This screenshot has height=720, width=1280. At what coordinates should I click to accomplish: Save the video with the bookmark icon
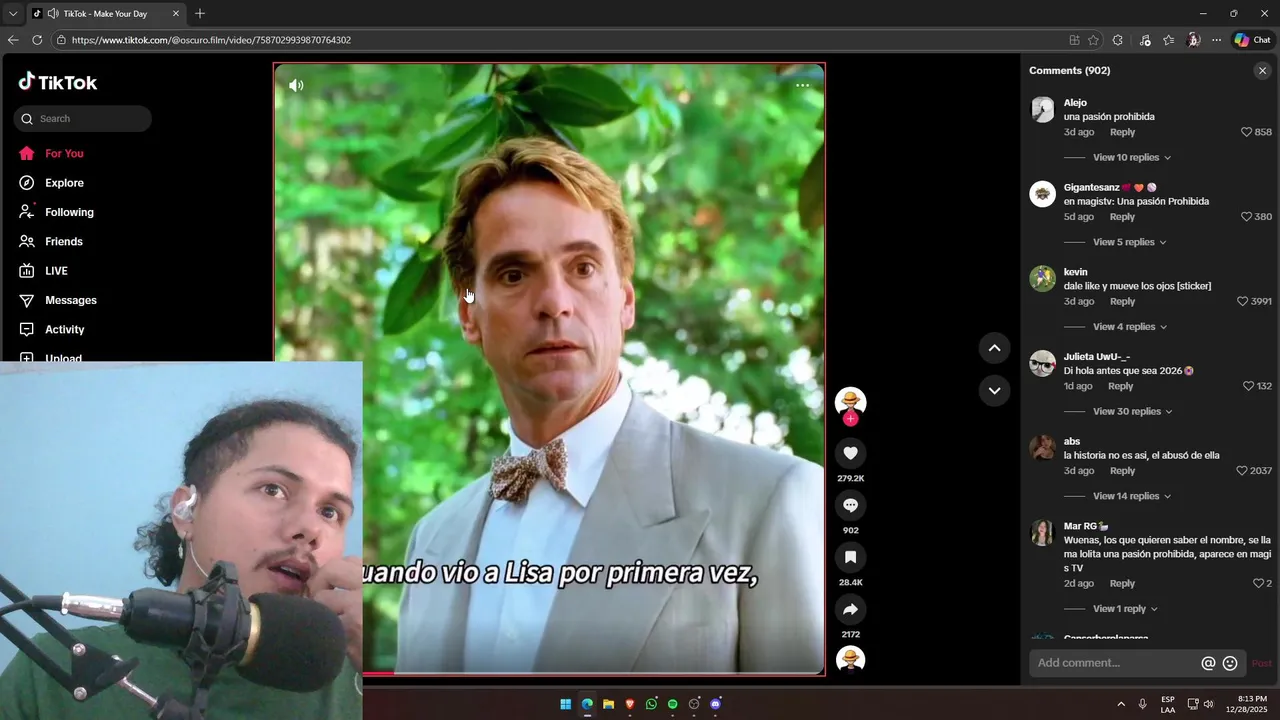coord(850,557)
